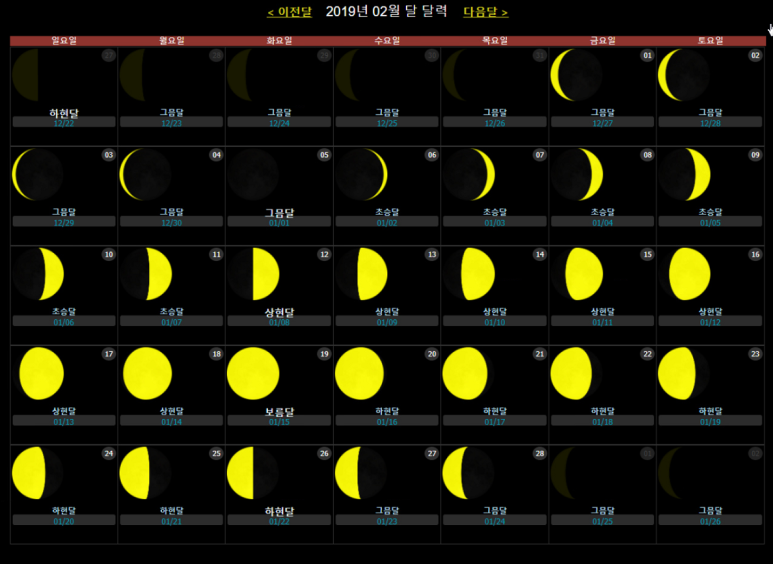Select the crescent moon icon on day 01
Viewport: 773px width, 564px height.
pos(576,75)
